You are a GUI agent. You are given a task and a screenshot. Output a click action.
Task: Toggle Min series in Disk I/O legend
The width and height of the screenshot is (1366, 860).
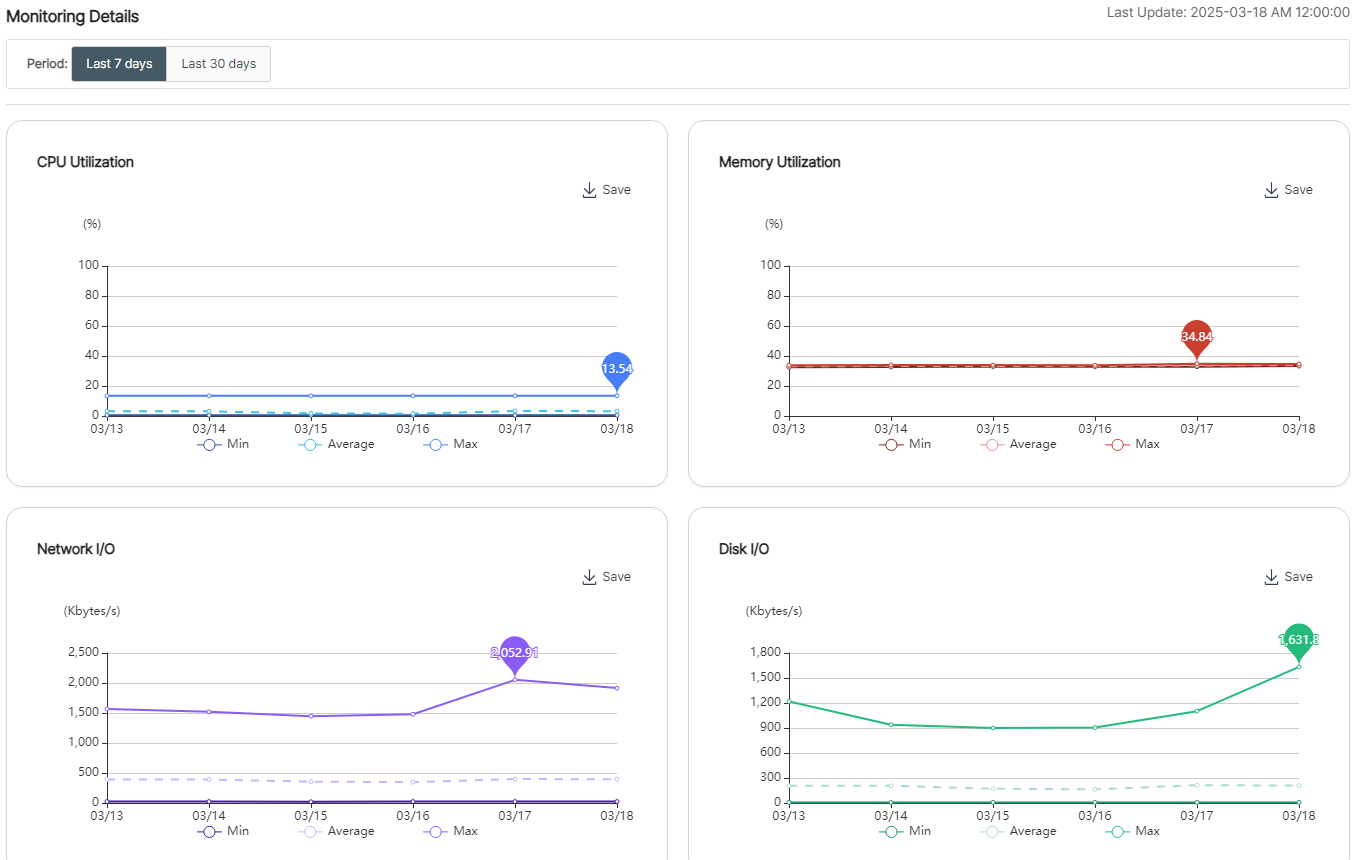pos(905,831)
